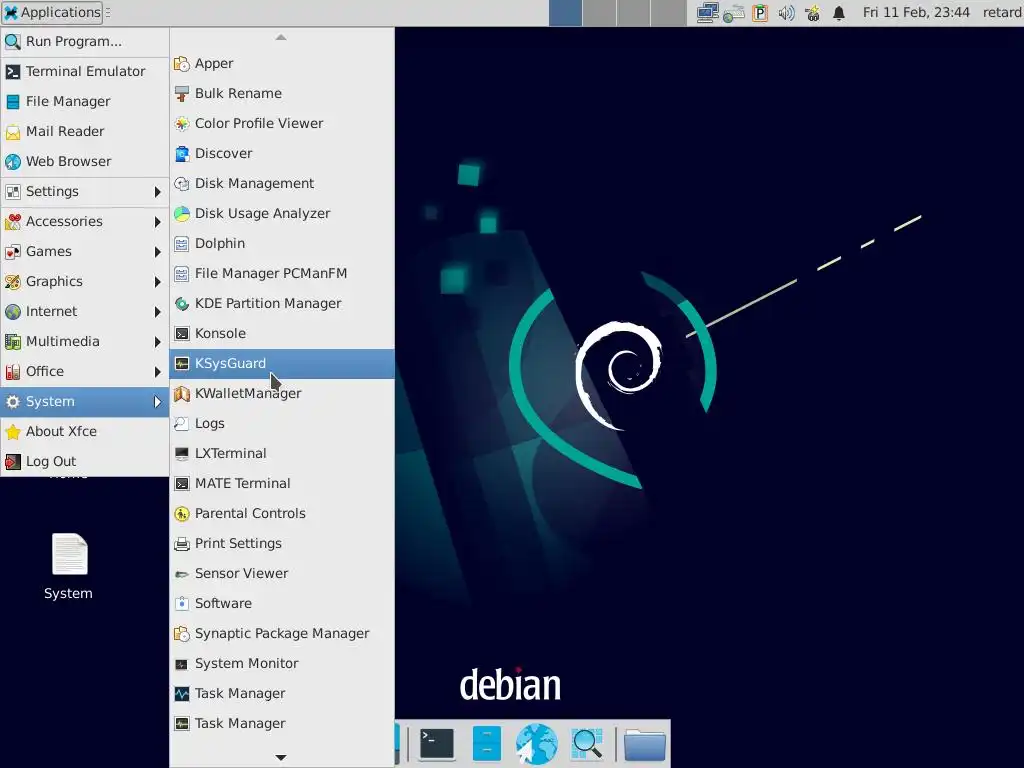Open Terminal Emulator from the Applications menu
This screenshot has width=1024, height=768.
tap(85, 71)
